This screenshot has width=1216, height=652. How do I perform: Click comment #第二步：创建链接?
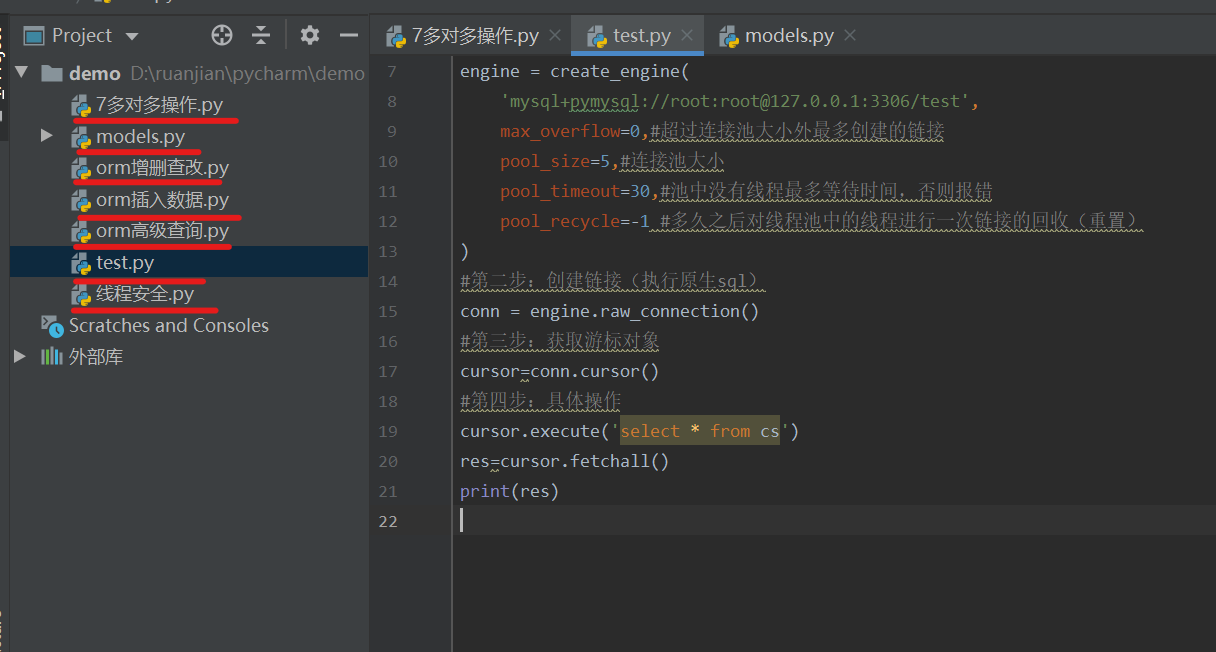pyautogui.click(x=610, y=281)
